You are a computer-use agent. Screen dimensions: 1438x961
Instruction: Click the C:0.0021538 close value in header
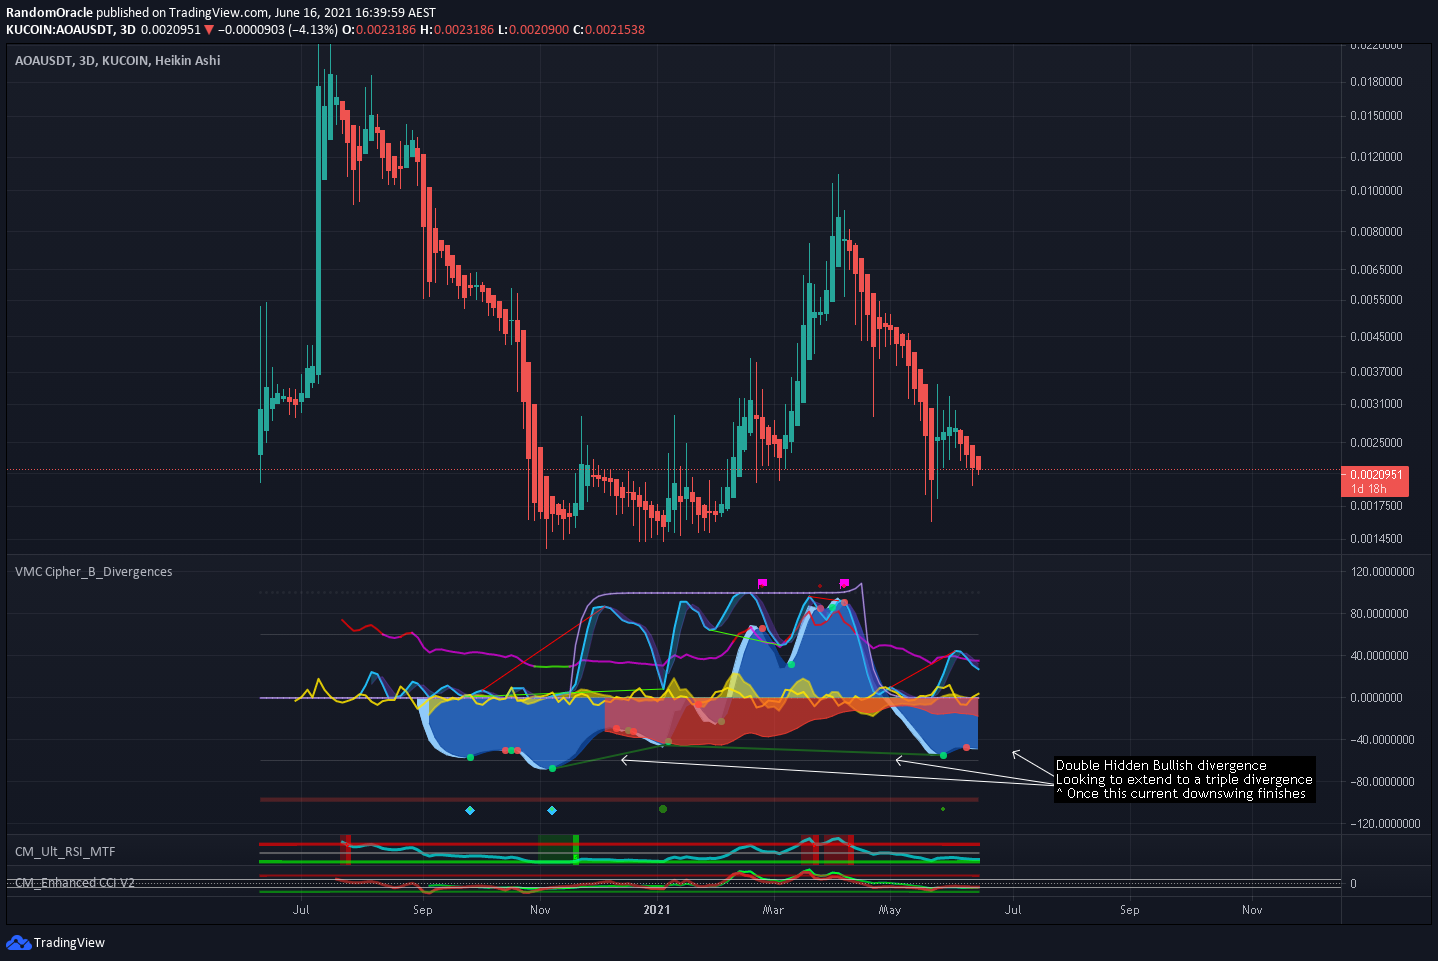609,29
